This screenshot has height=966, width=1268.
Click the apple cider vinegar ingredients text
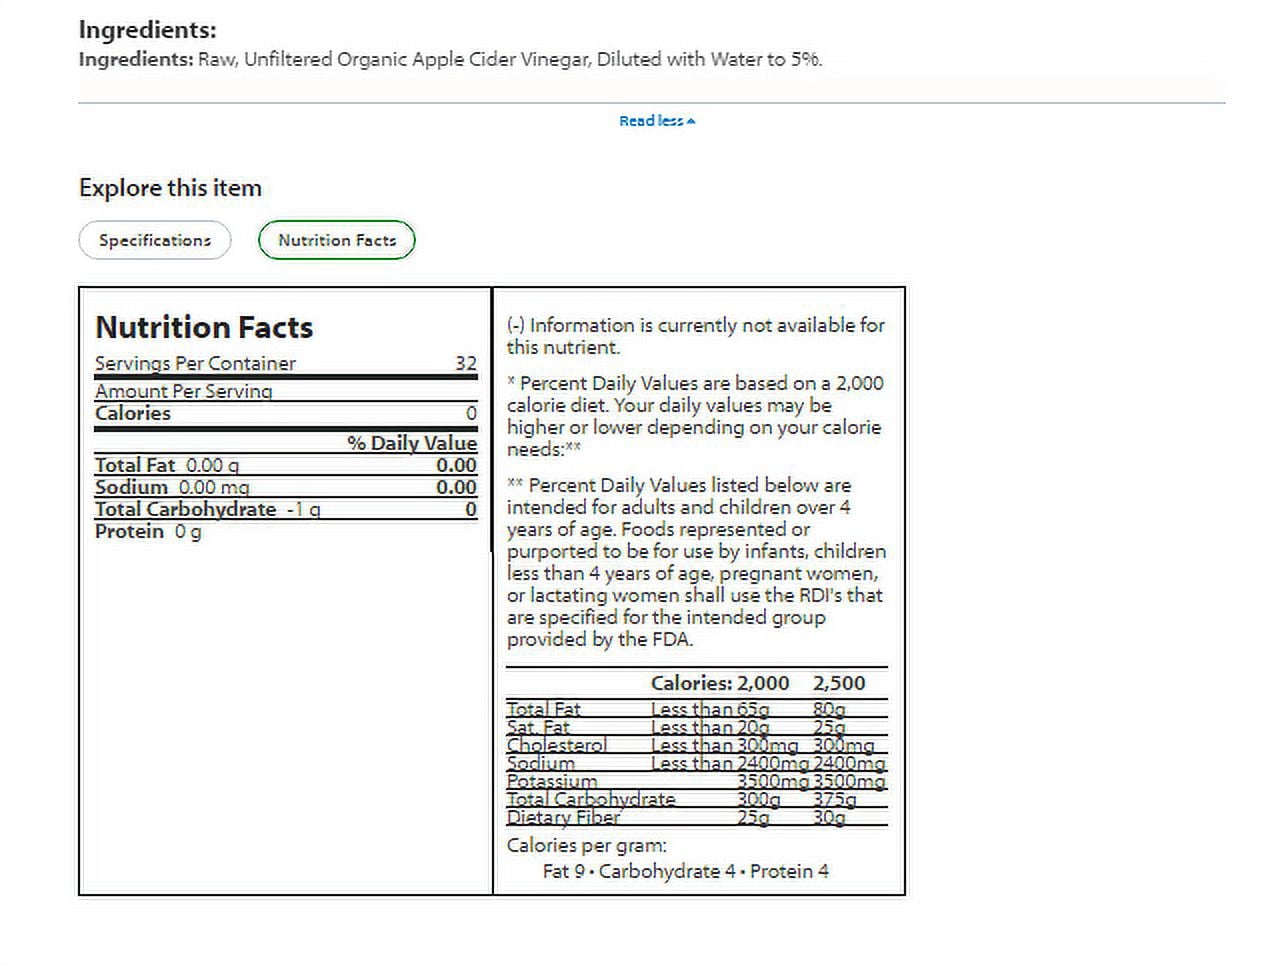pyautogui.click(x=451, y=59)
